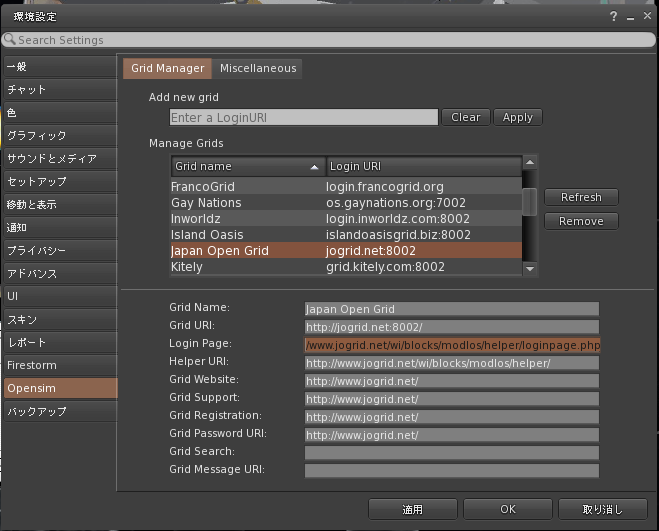
Task: Click the 適用 apply button
Action: 413,510
